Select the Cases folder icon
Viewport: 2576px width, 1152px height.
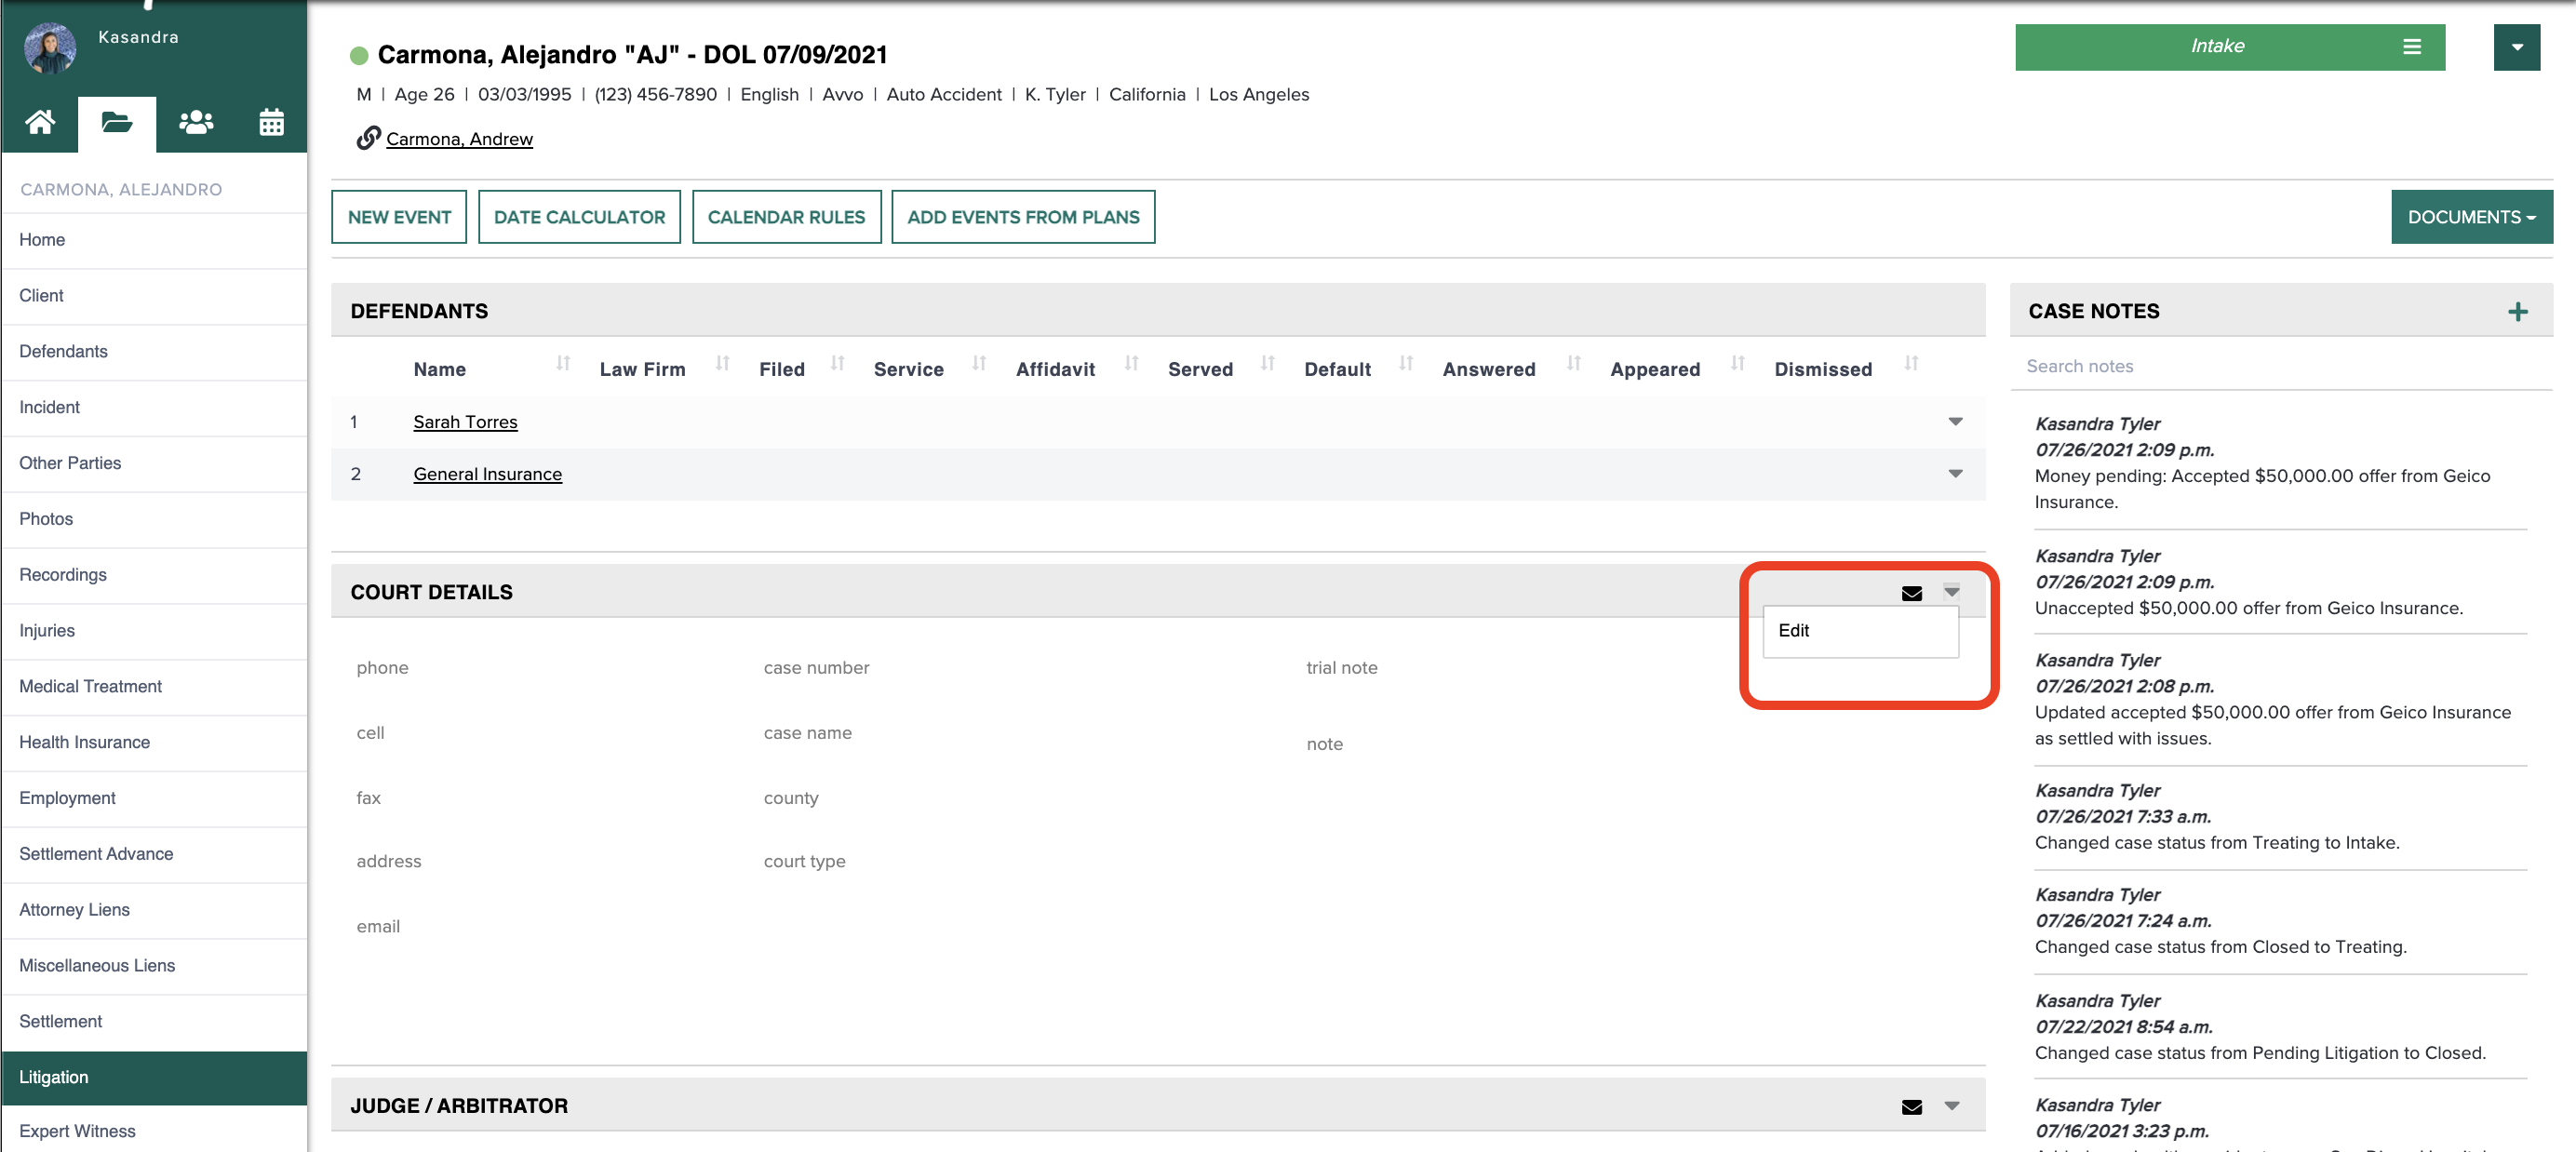[117, 122]
